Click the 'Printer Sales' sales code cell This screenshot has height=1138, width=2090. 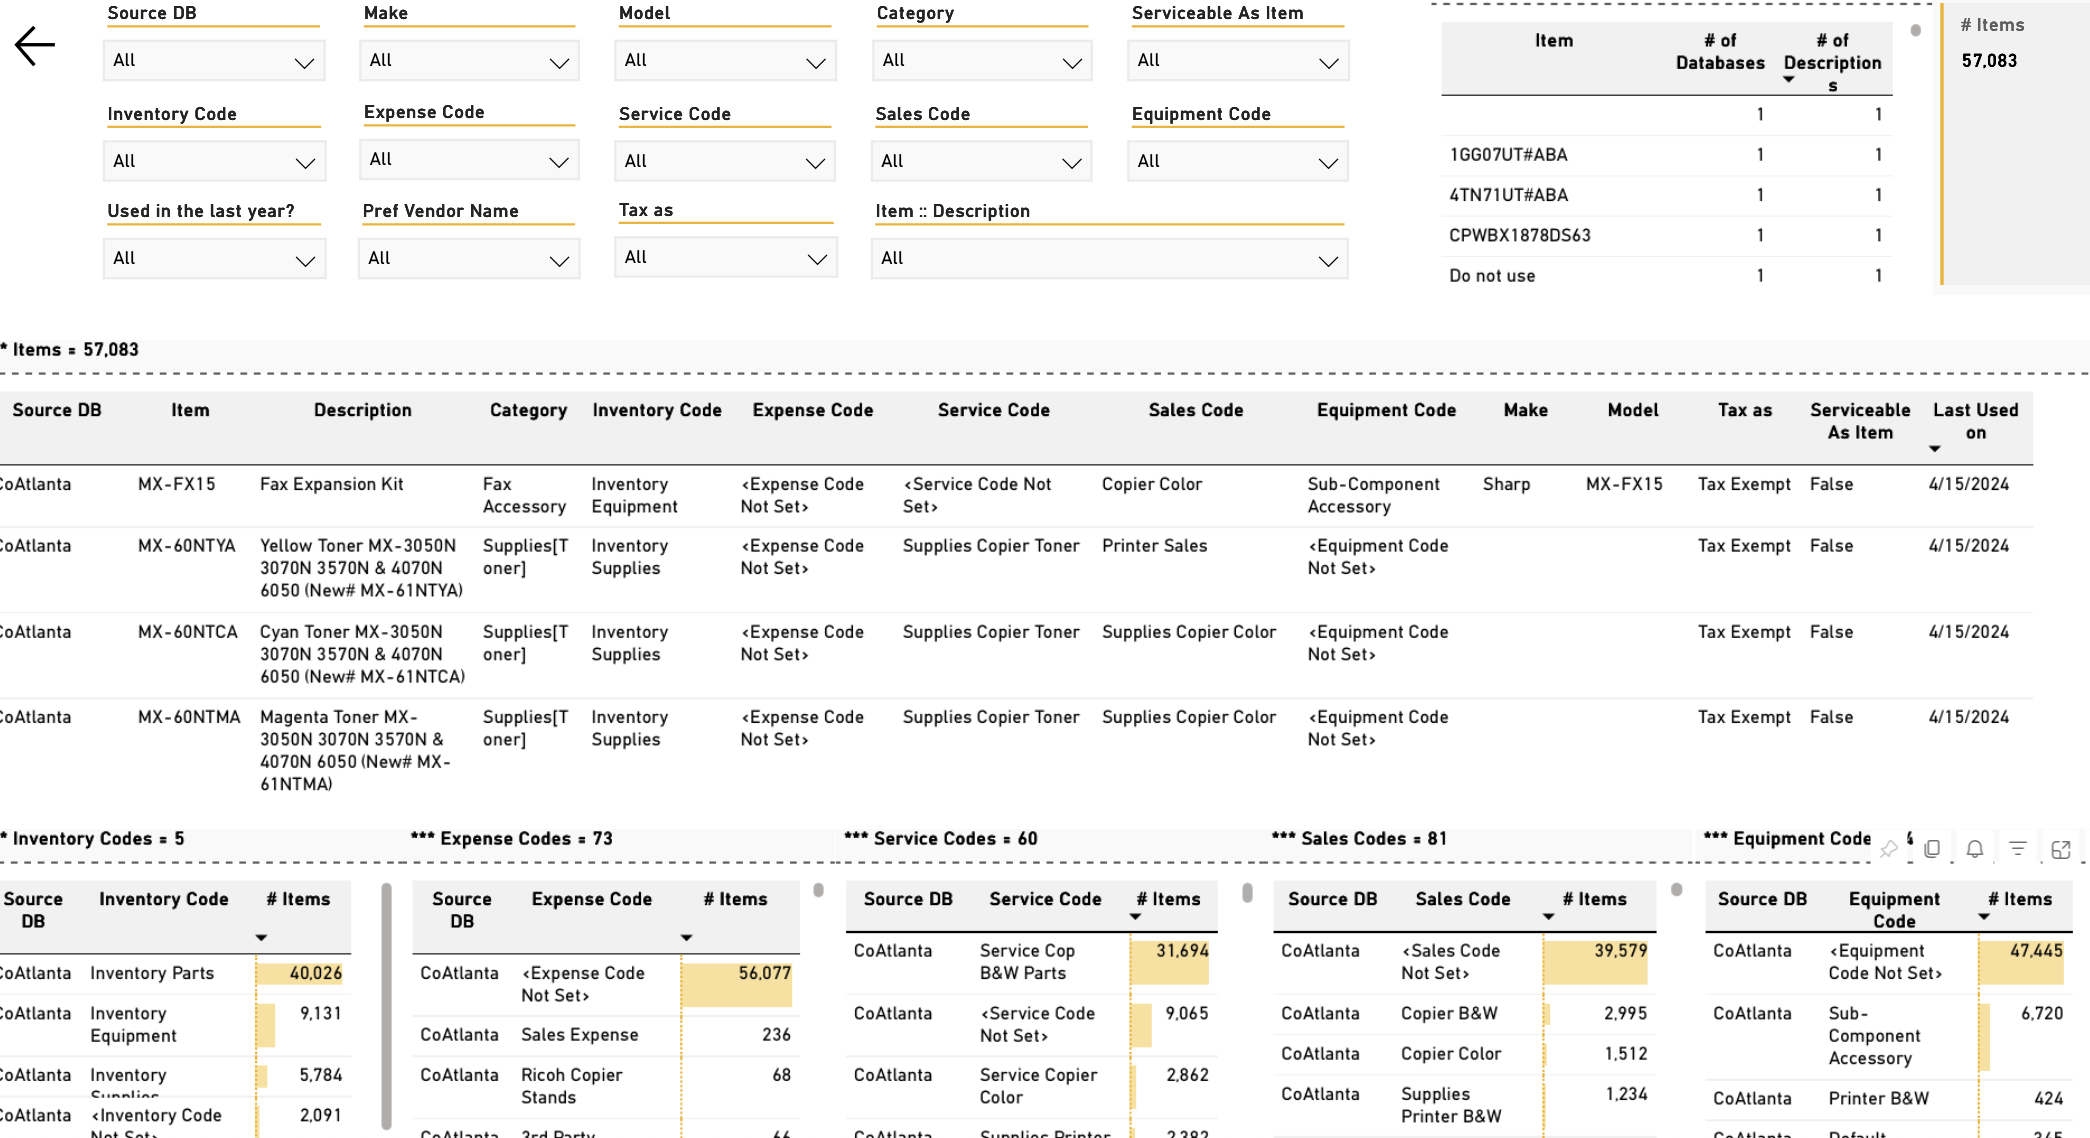(x=1154, y=546)
